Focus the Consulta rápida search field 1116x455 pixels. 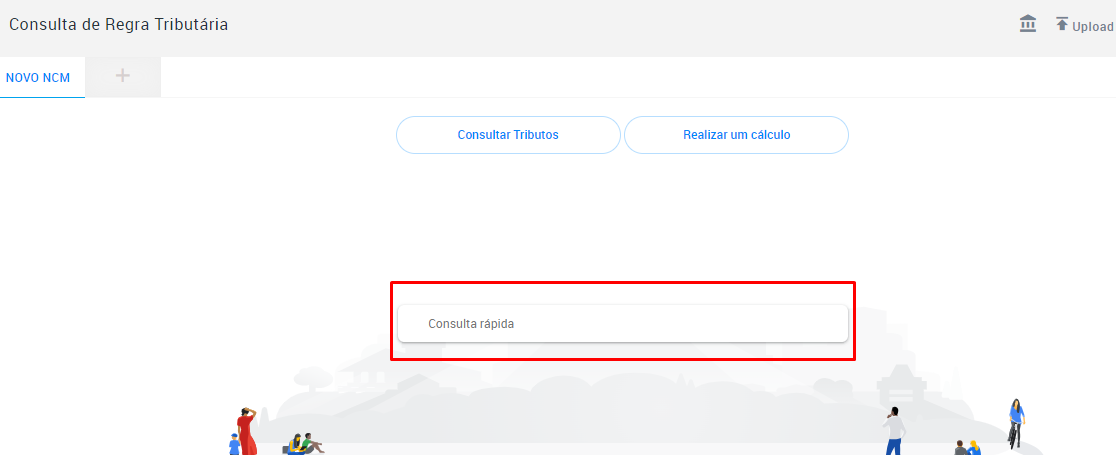click(623, 323)
